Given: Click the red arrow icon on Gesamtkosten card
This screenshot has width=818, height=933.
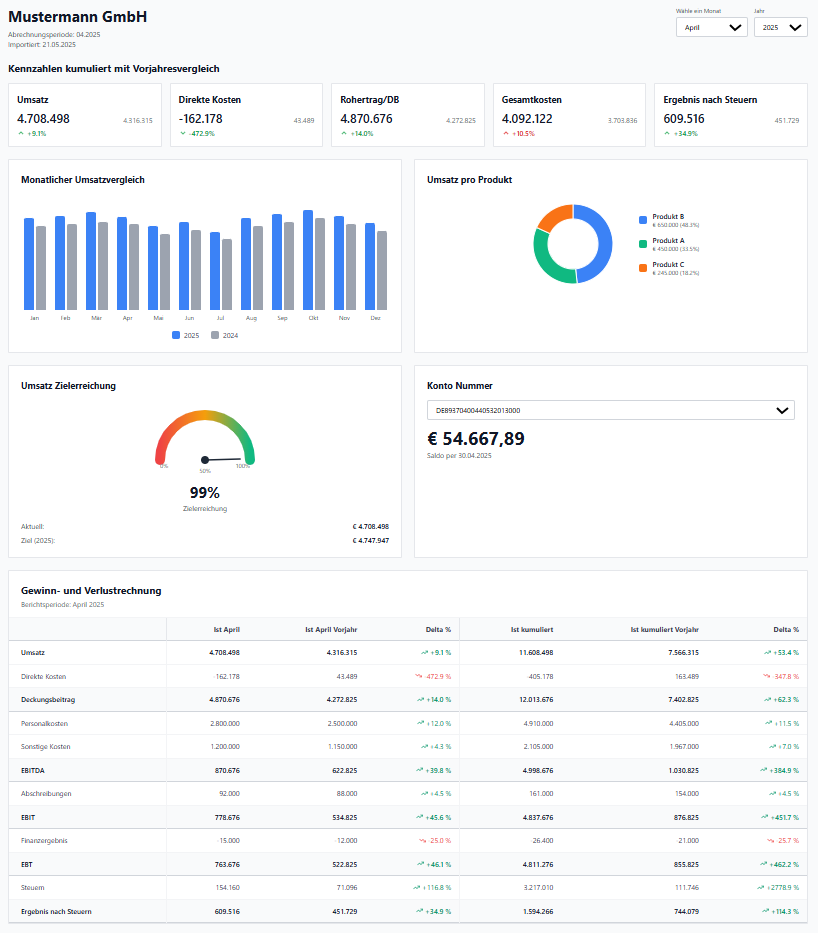Looking at the screenshot, I should 506,131.
